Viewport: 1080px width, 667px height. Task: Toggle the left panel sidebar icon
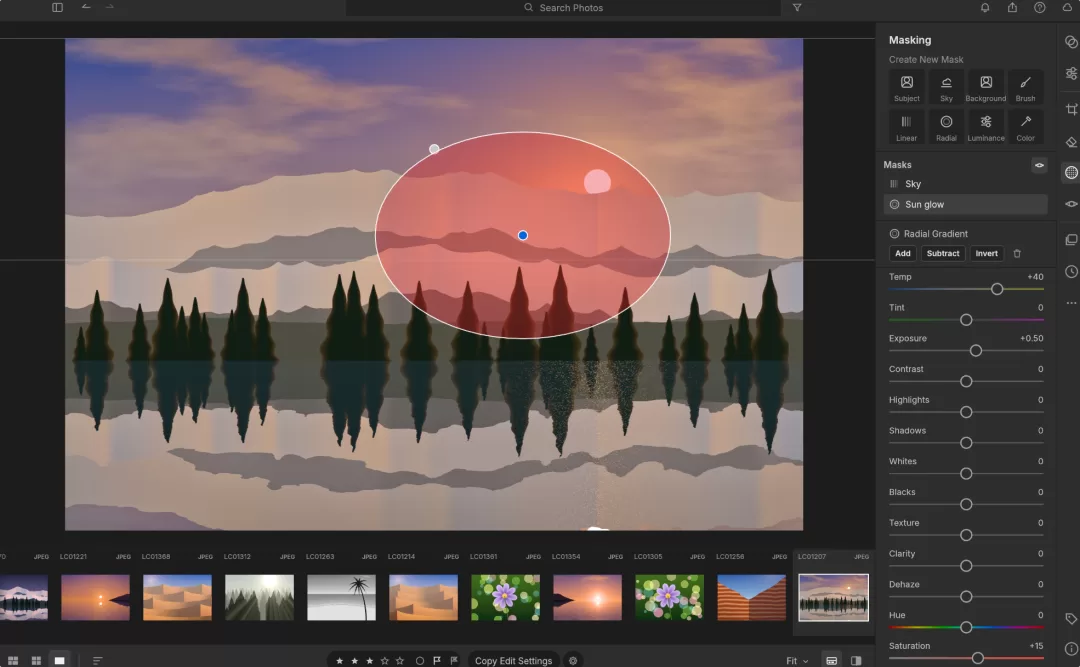pos(57,8)
